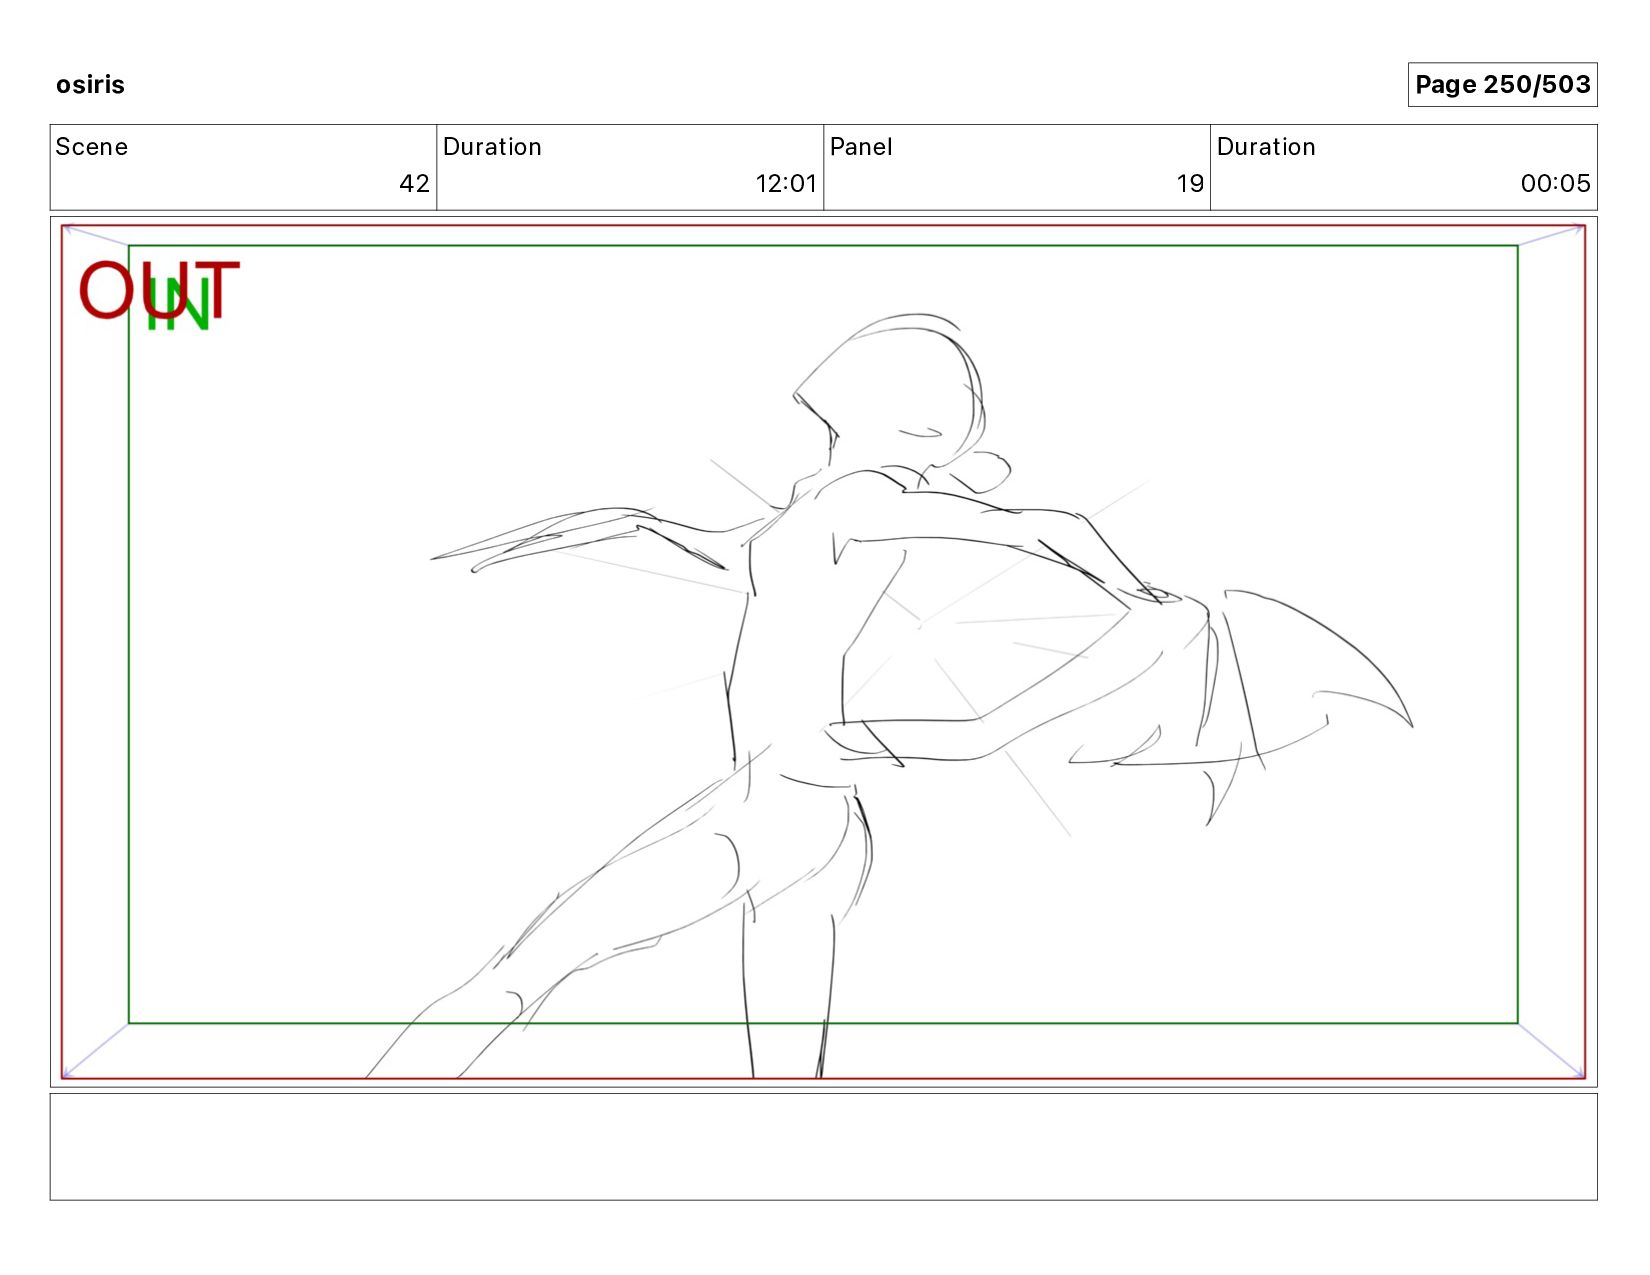Select the 'Panel' header label

(861, 147)
